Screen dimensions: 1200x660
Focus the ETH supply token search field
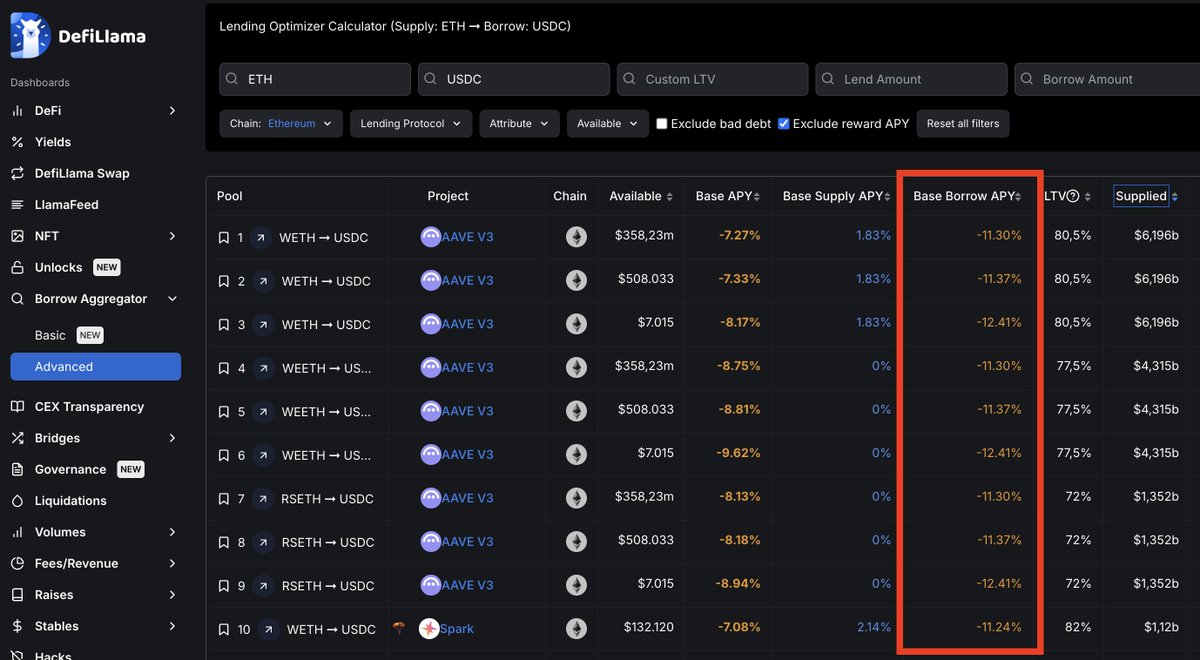[315, 79]
